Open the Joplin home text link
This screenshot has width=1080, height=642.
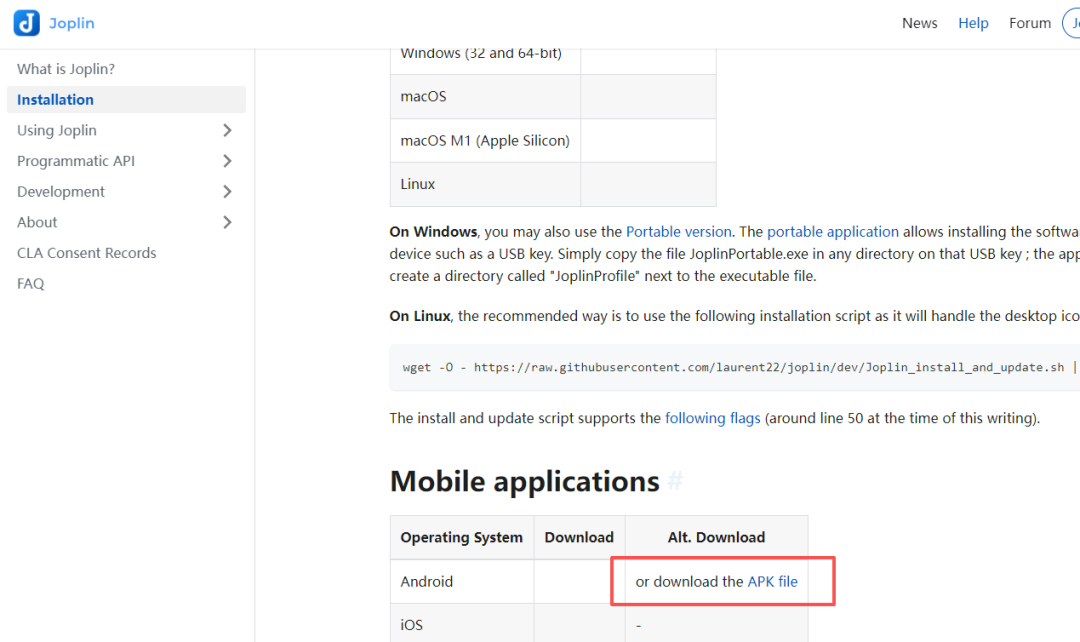coord(72,23)
